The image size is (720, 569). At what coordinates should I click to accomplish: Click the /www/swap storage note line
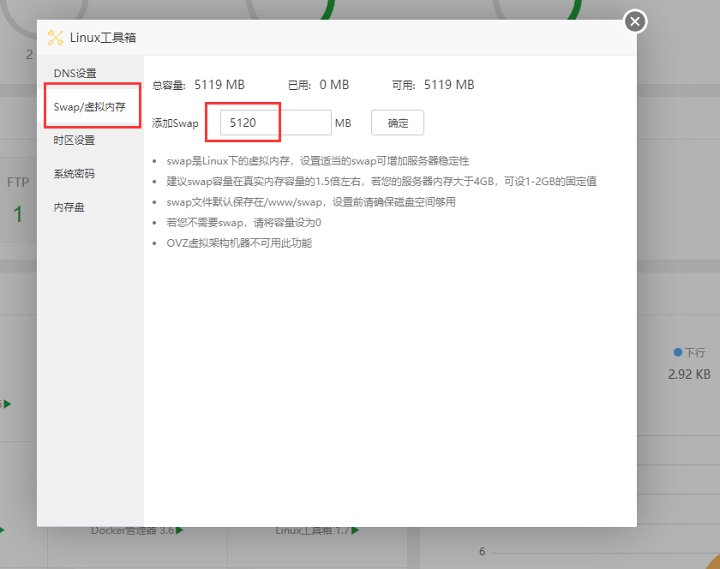point(311,202)
